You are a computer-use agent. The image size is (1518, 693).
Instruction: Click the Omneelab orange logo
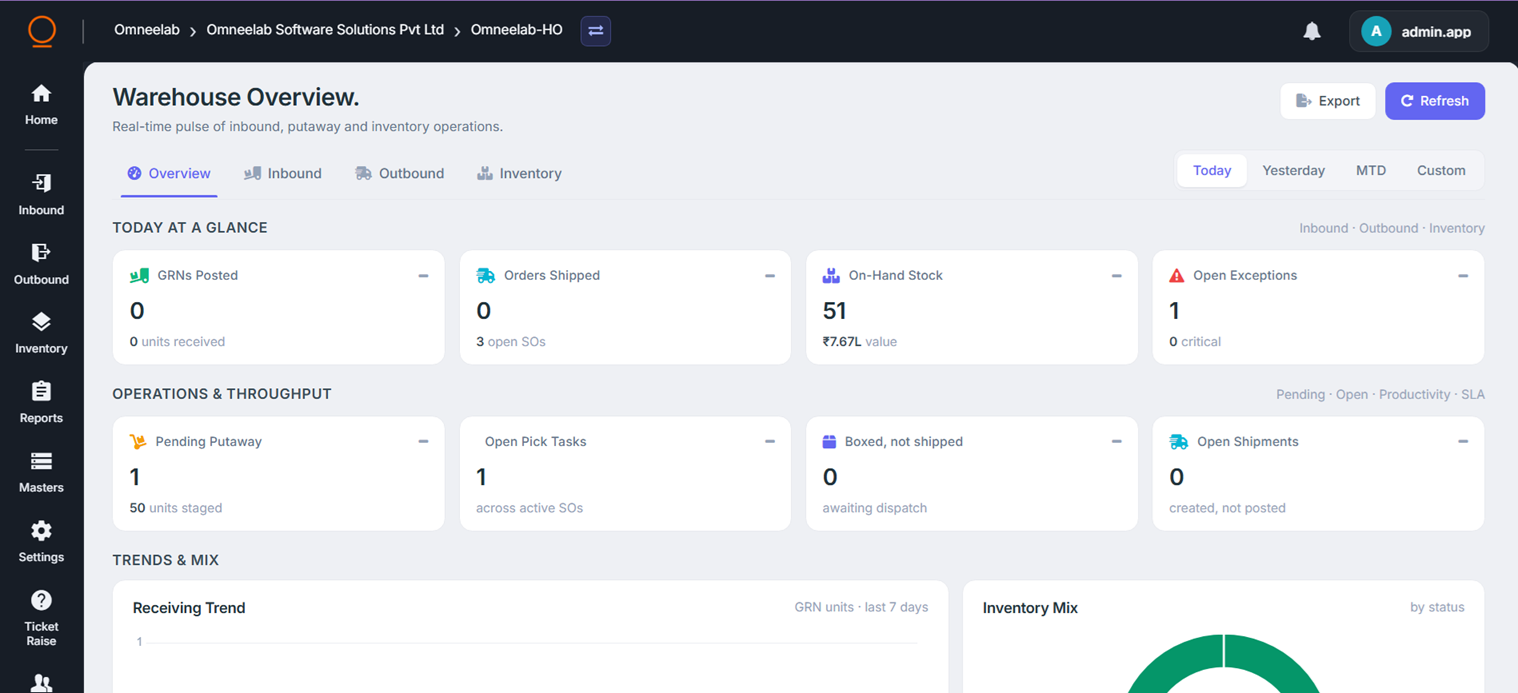point(41,30)
